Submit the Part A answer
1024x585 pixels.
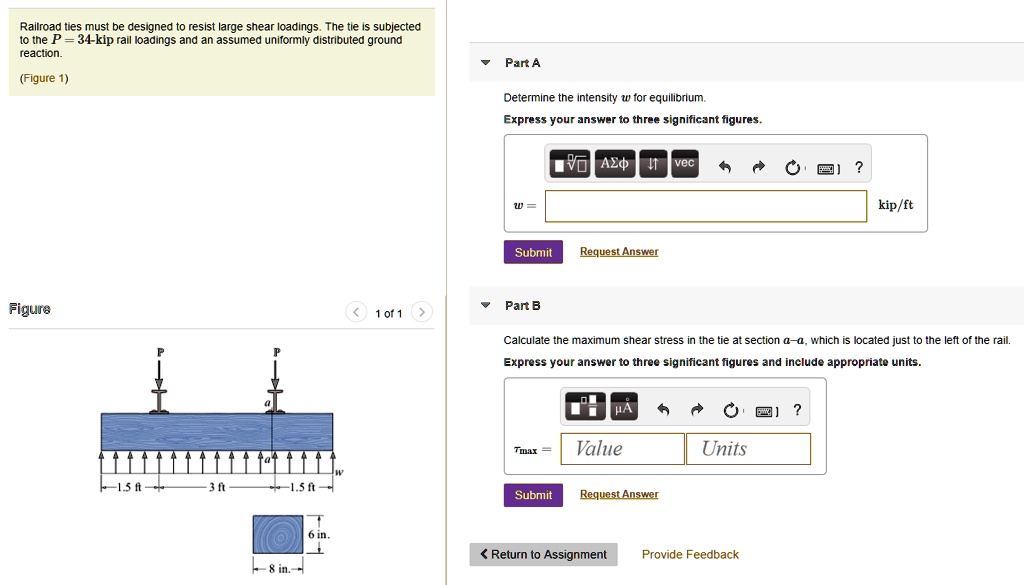(533, 252)
